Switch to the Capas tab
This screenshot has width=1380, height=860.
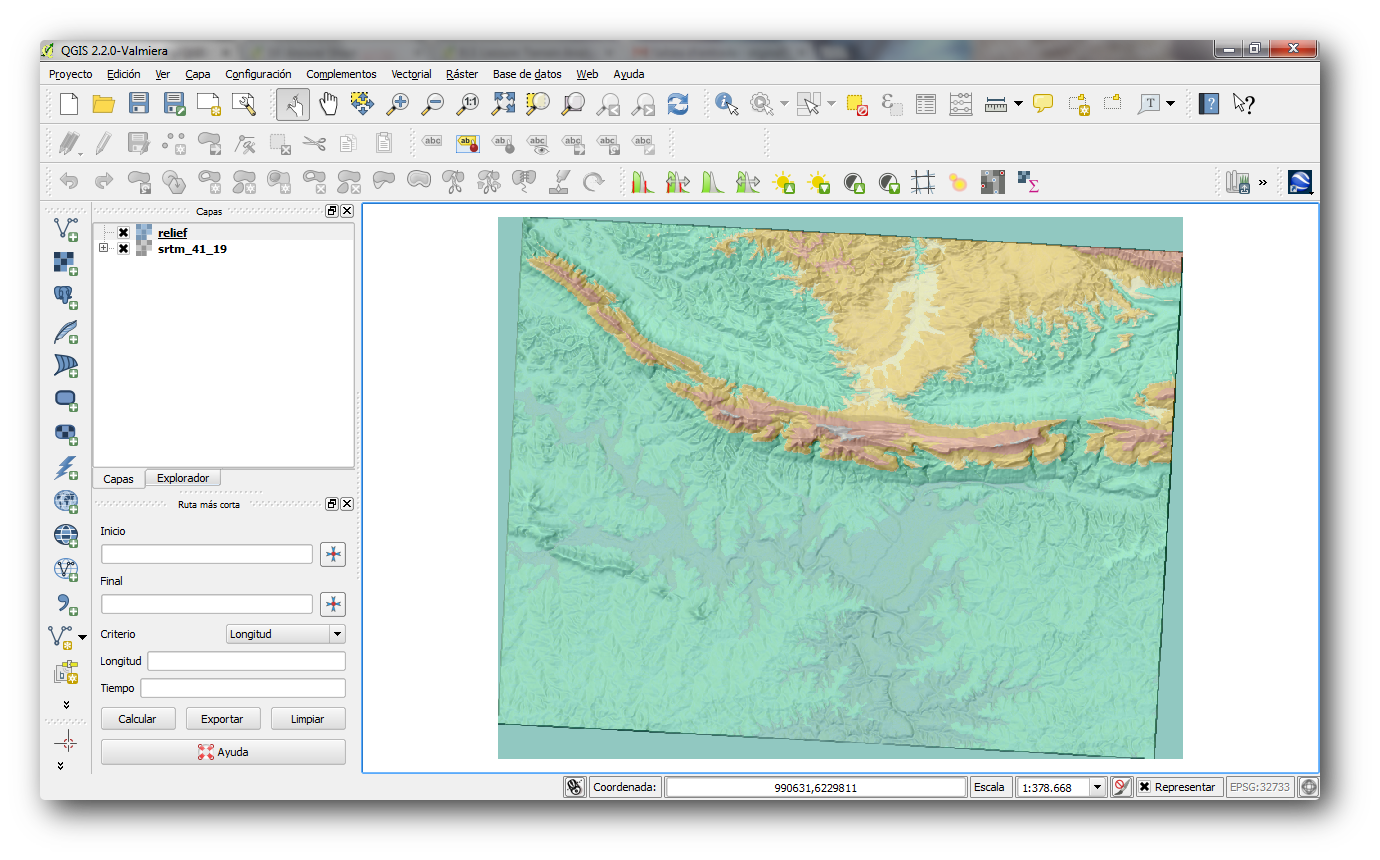click(118, 479)
